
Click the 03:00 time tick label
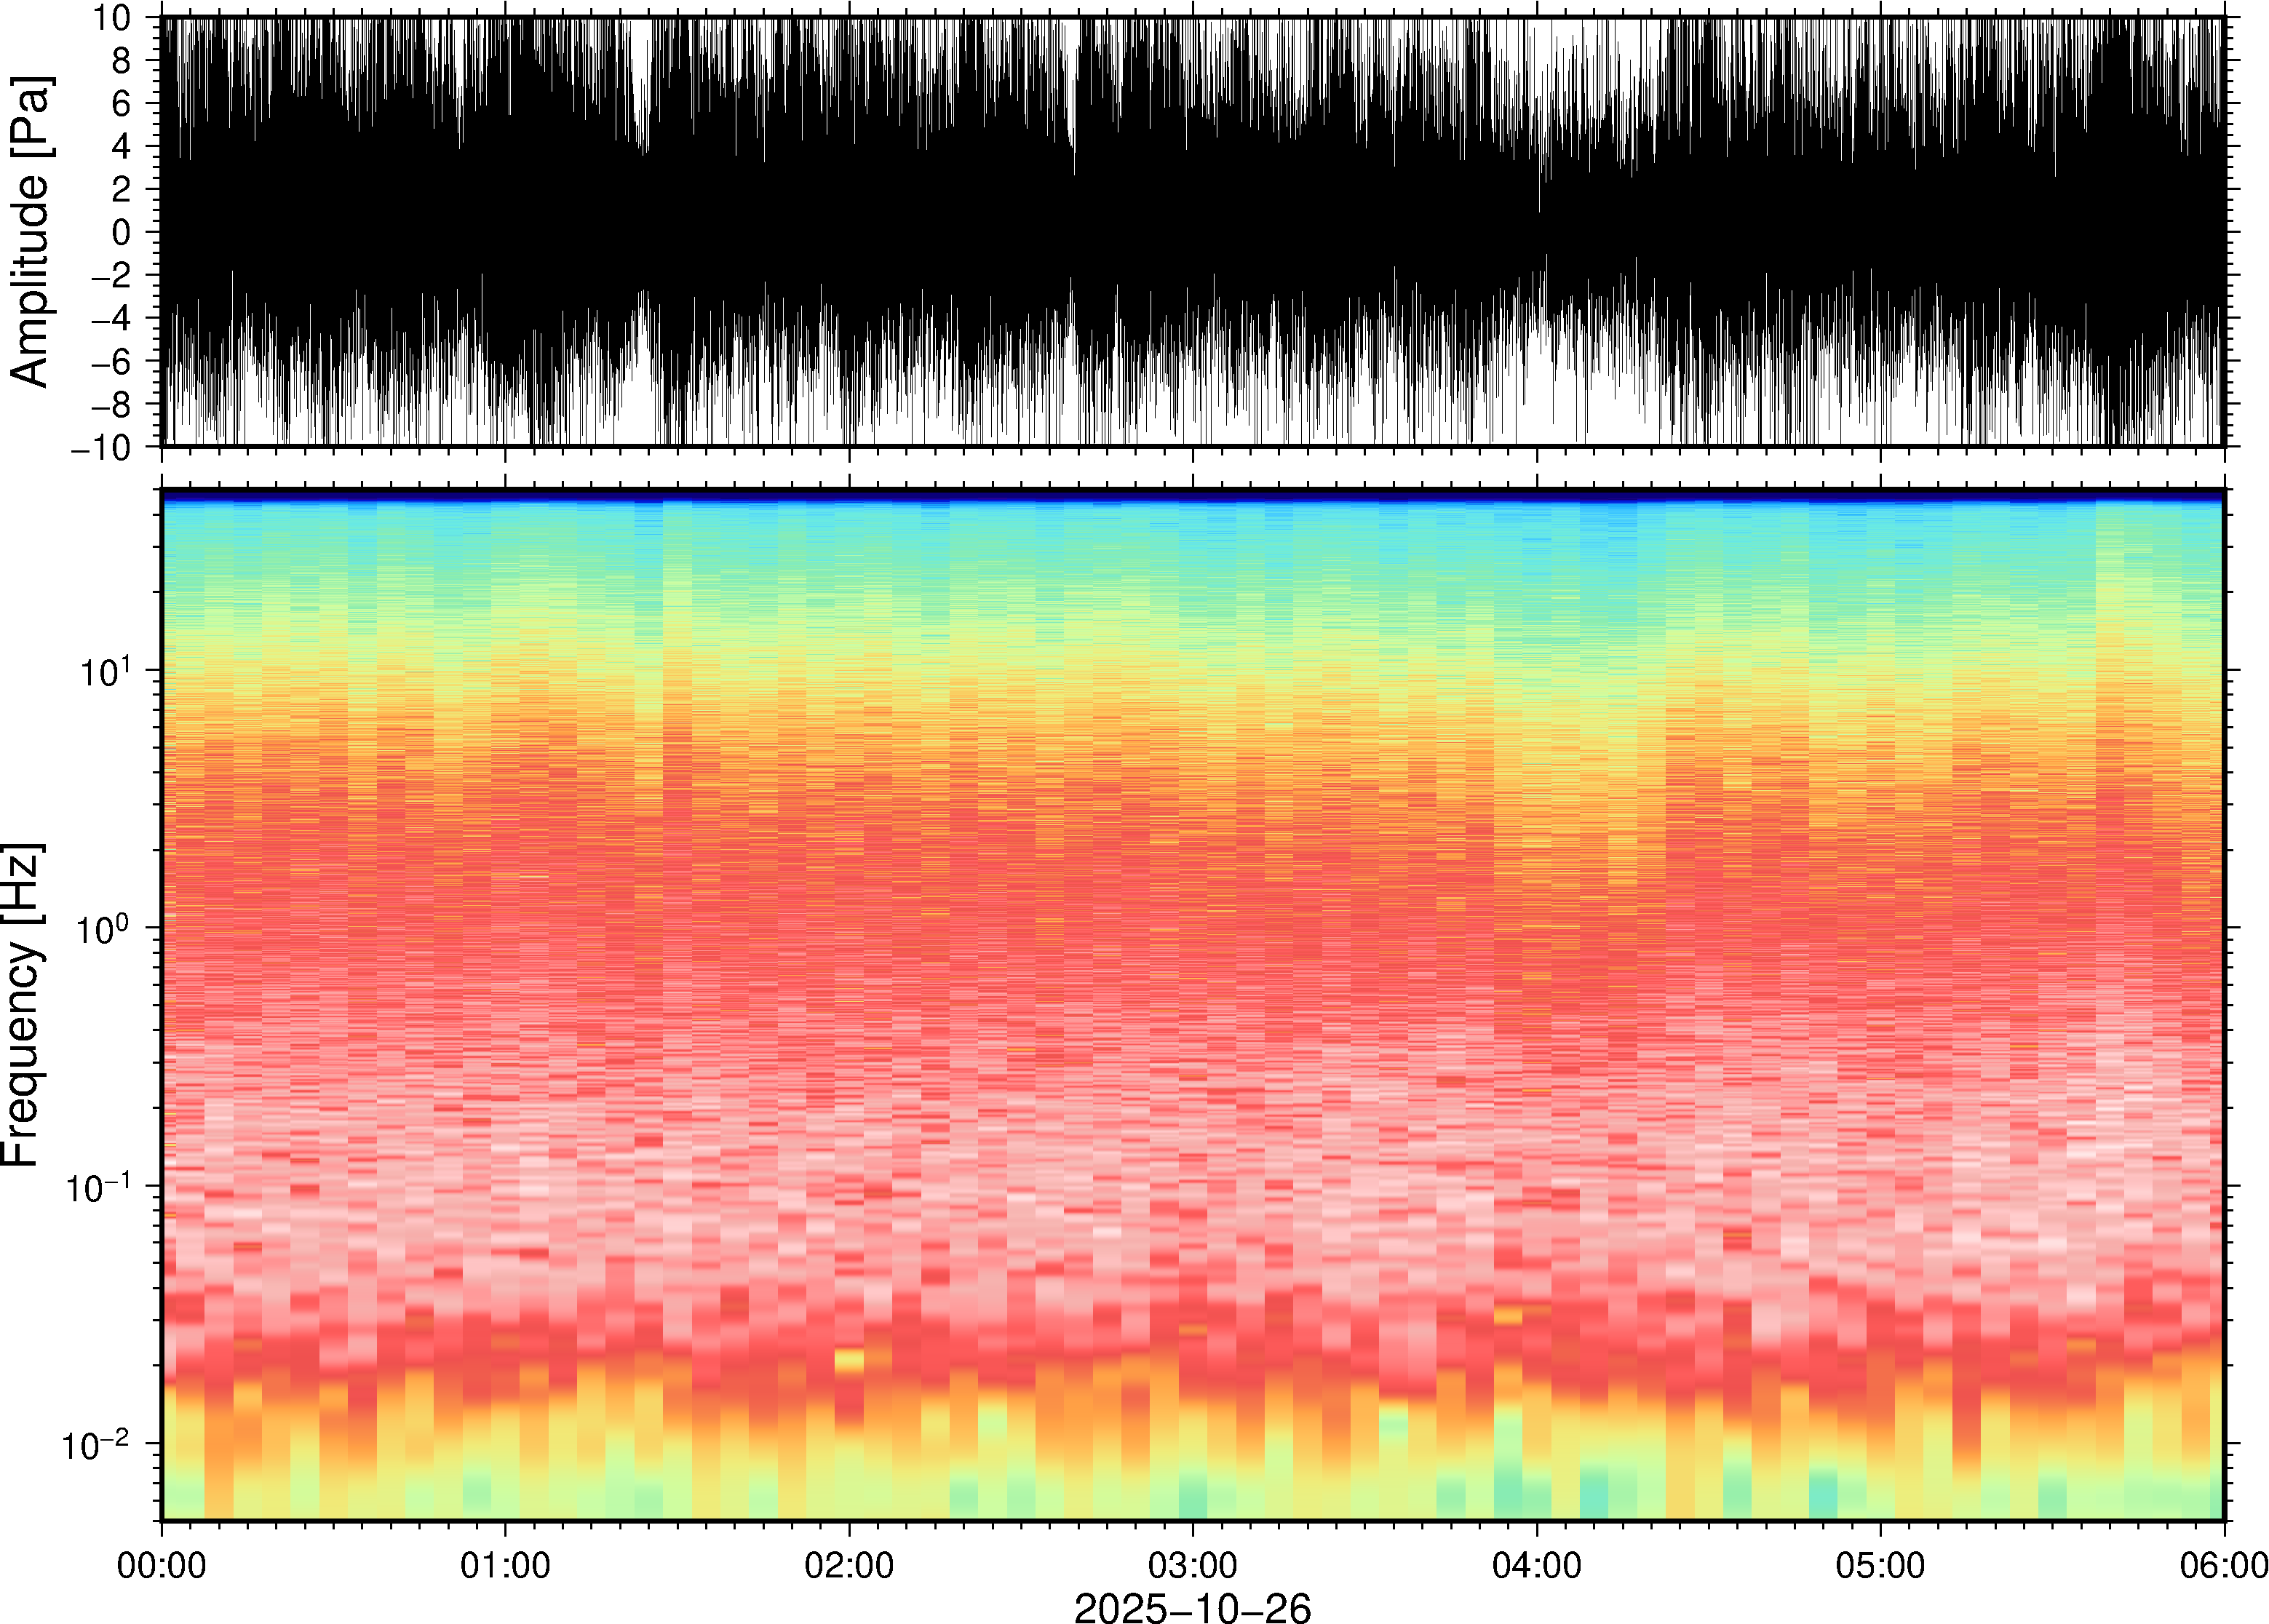tap(1192, 1565)
